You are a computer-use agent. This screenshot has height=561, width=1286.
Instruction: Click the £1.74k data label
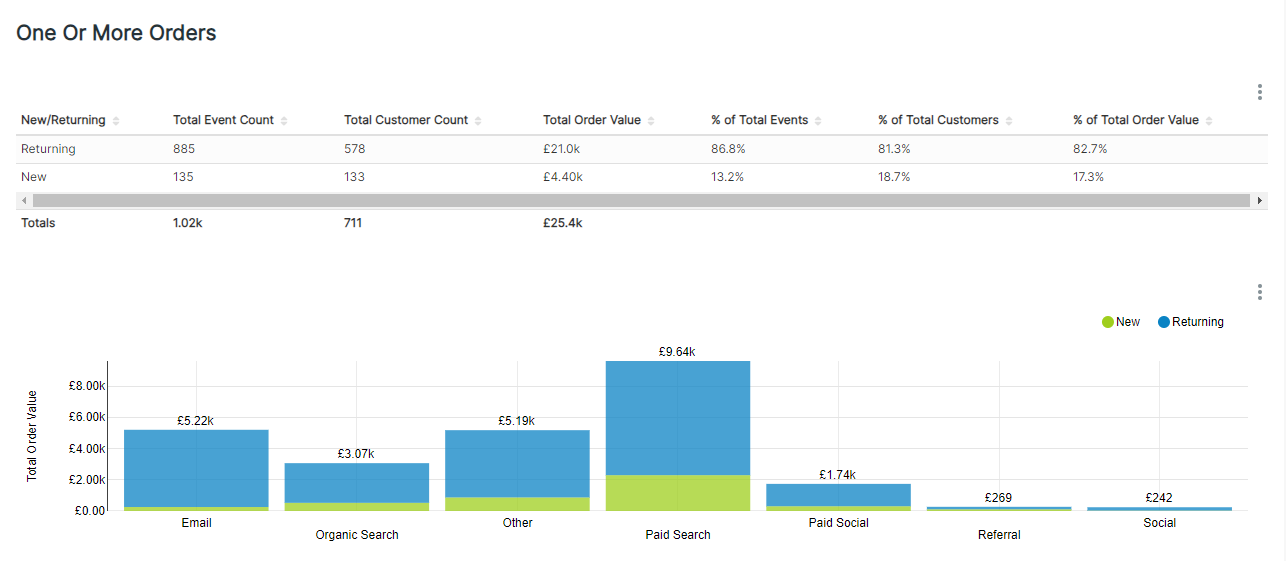[x=838, y=475]
